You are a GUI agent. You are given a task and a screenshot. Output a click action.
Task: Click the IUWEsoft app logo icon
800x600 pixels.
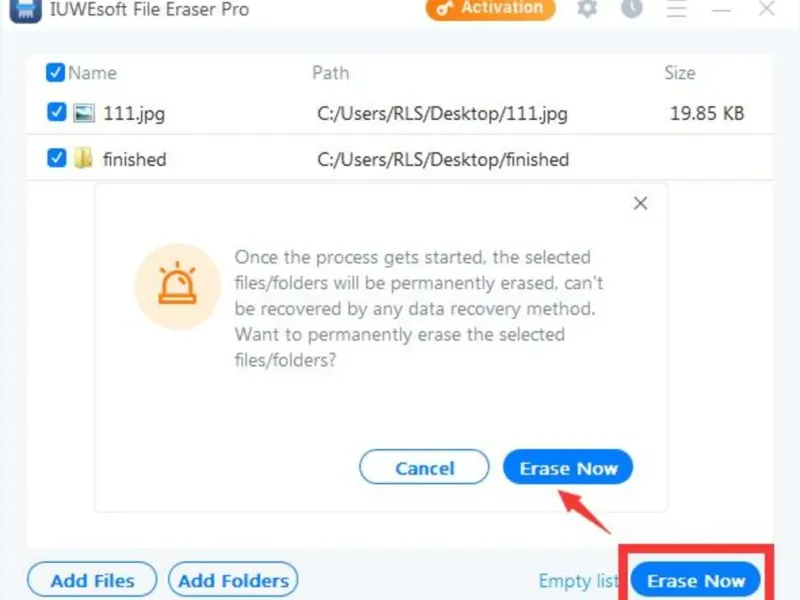26,10
